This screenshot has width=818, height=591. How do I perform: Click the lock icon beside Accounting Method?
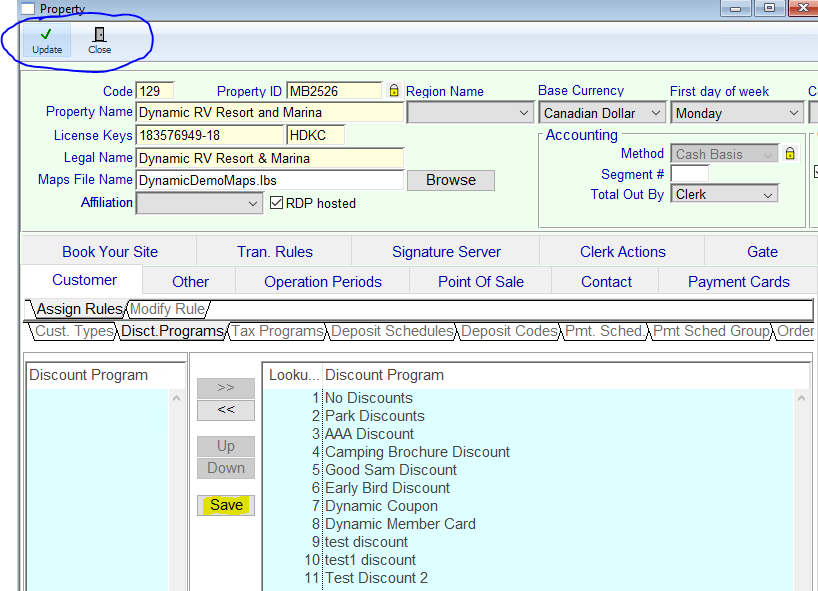tap(790, 153)
